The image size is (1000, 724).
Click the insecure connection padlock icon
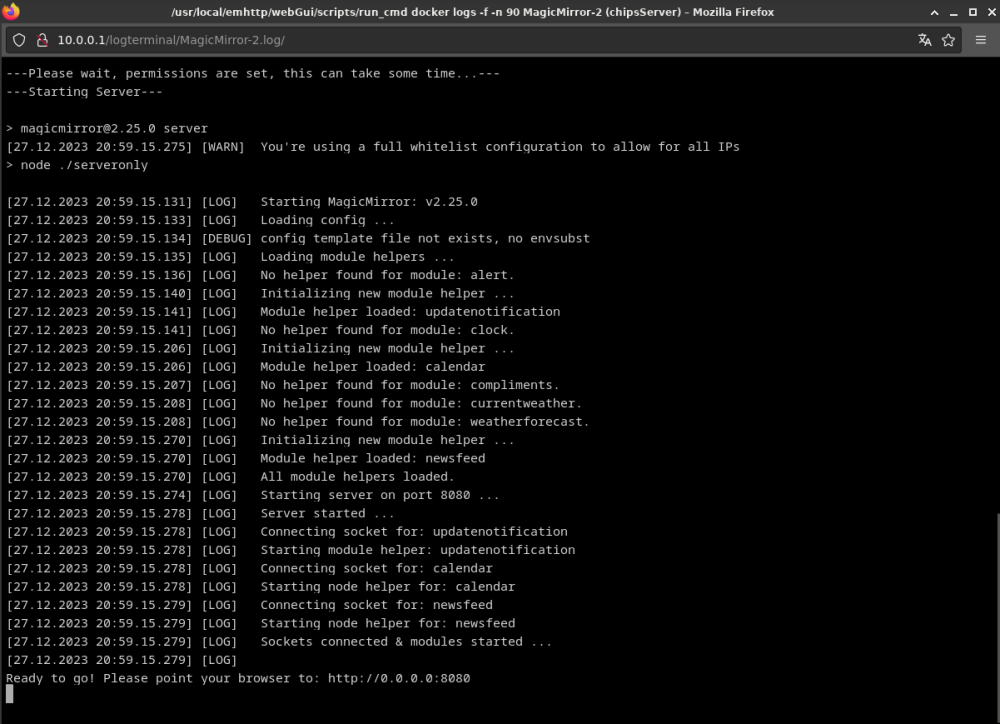(42, 40)
